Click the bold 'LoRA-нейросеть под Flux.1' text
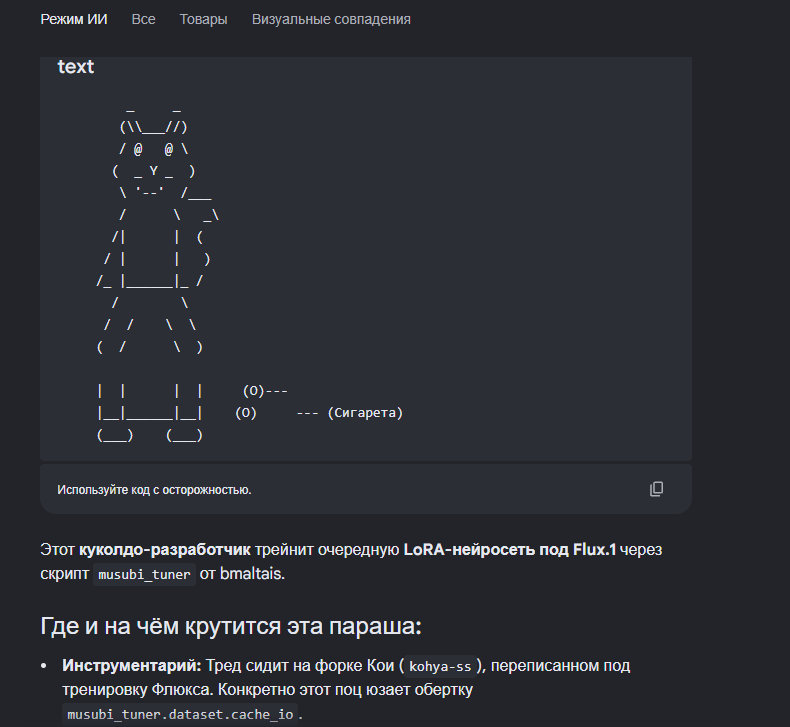The width and height of the screenshot is (790, 727). point(510,550)
